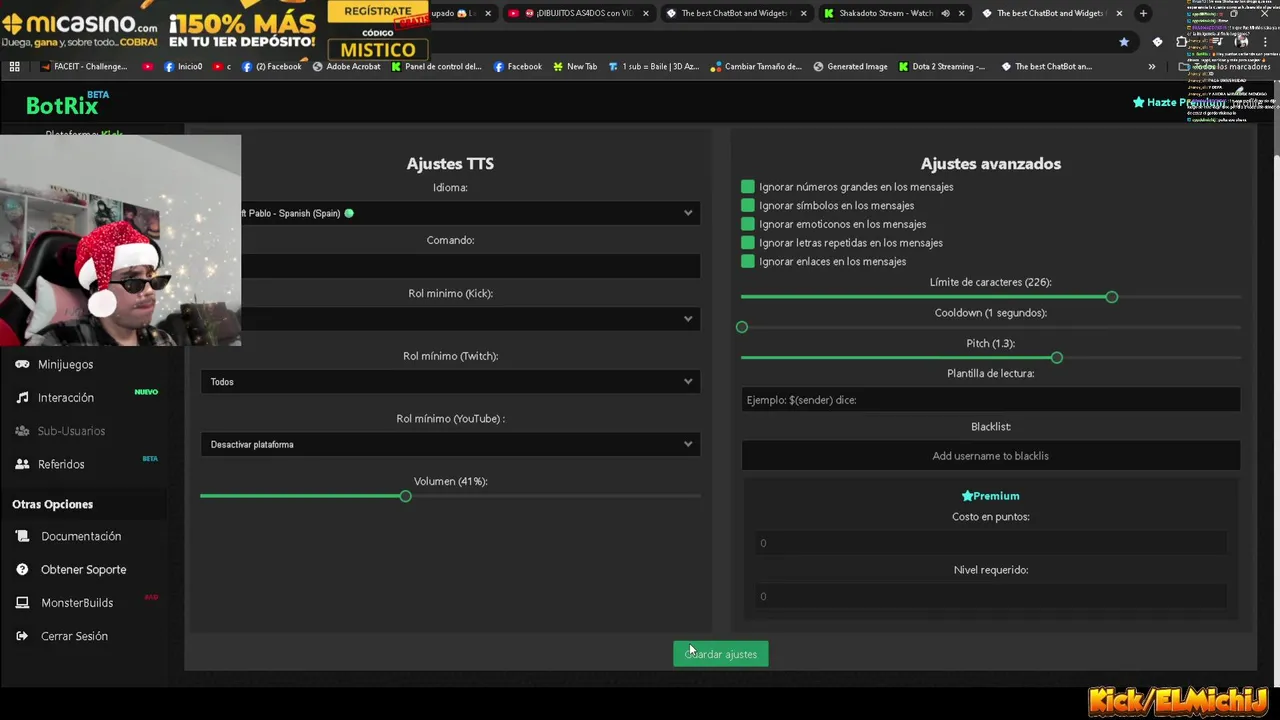Click the Pitch slider handle

pos(1056,358)
